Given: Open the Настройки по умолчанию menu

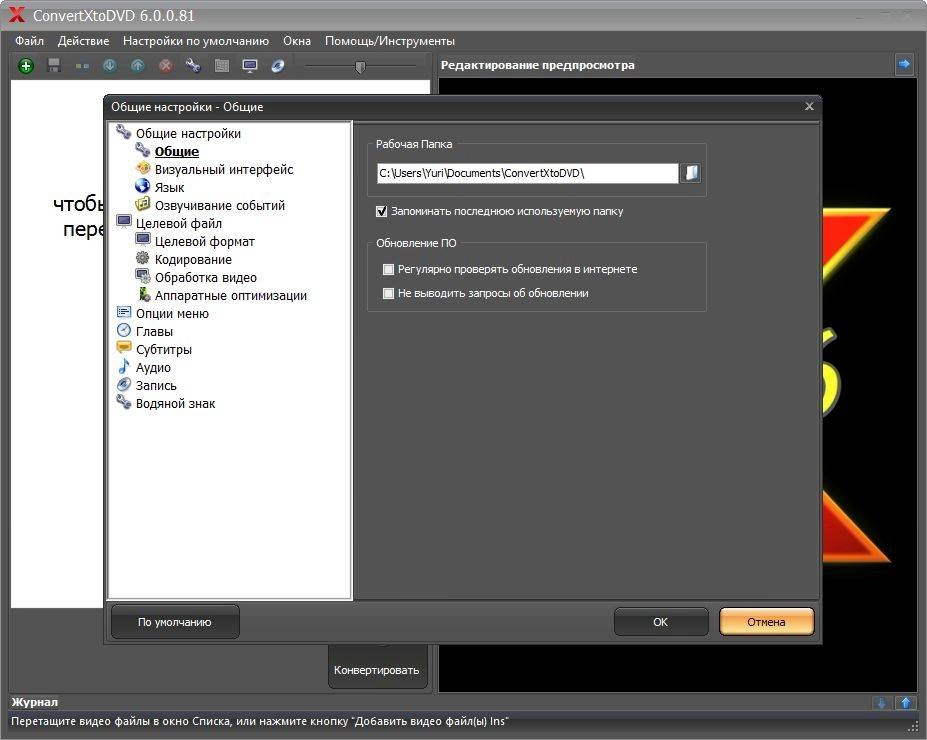Looking at the screenshot, I should (196, 41).
